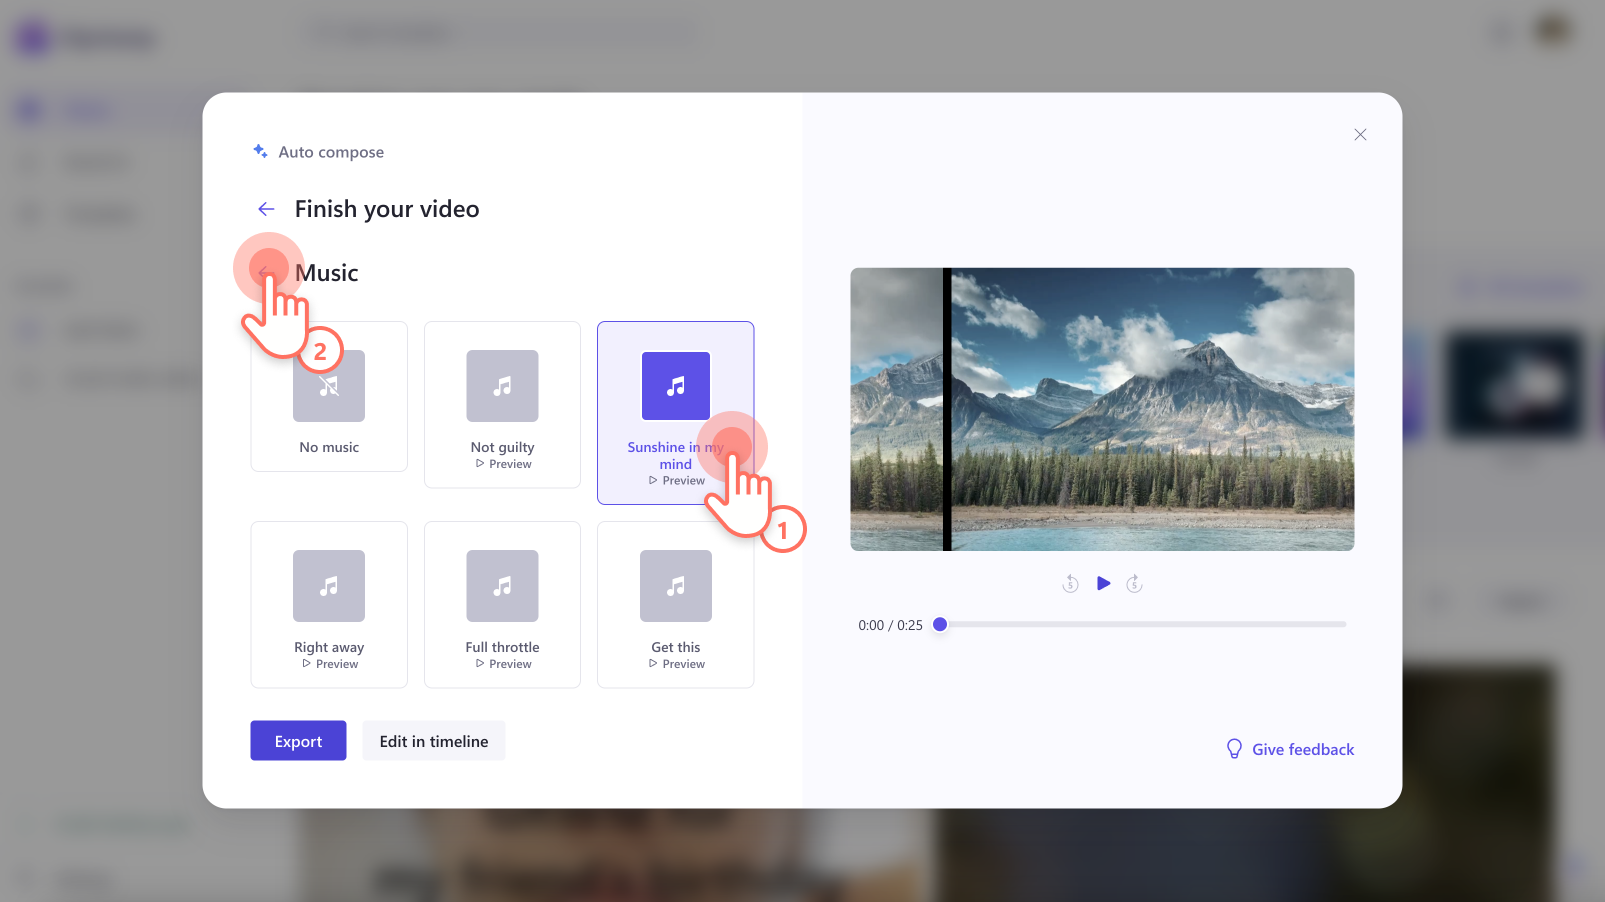
Task: Preview the Full throttle track
Action: 504,664
